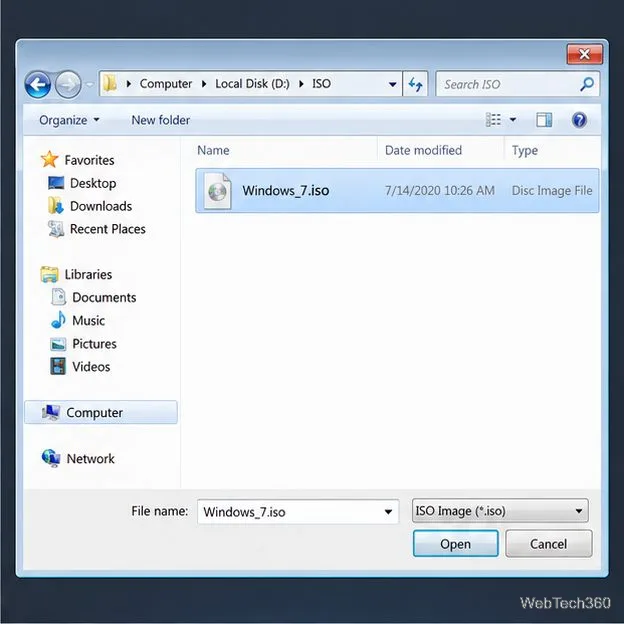Image resolution: width=624 pixels, height=624 pixels.
Task: Click the folder icon in address bar
Action: pos(110,84)
